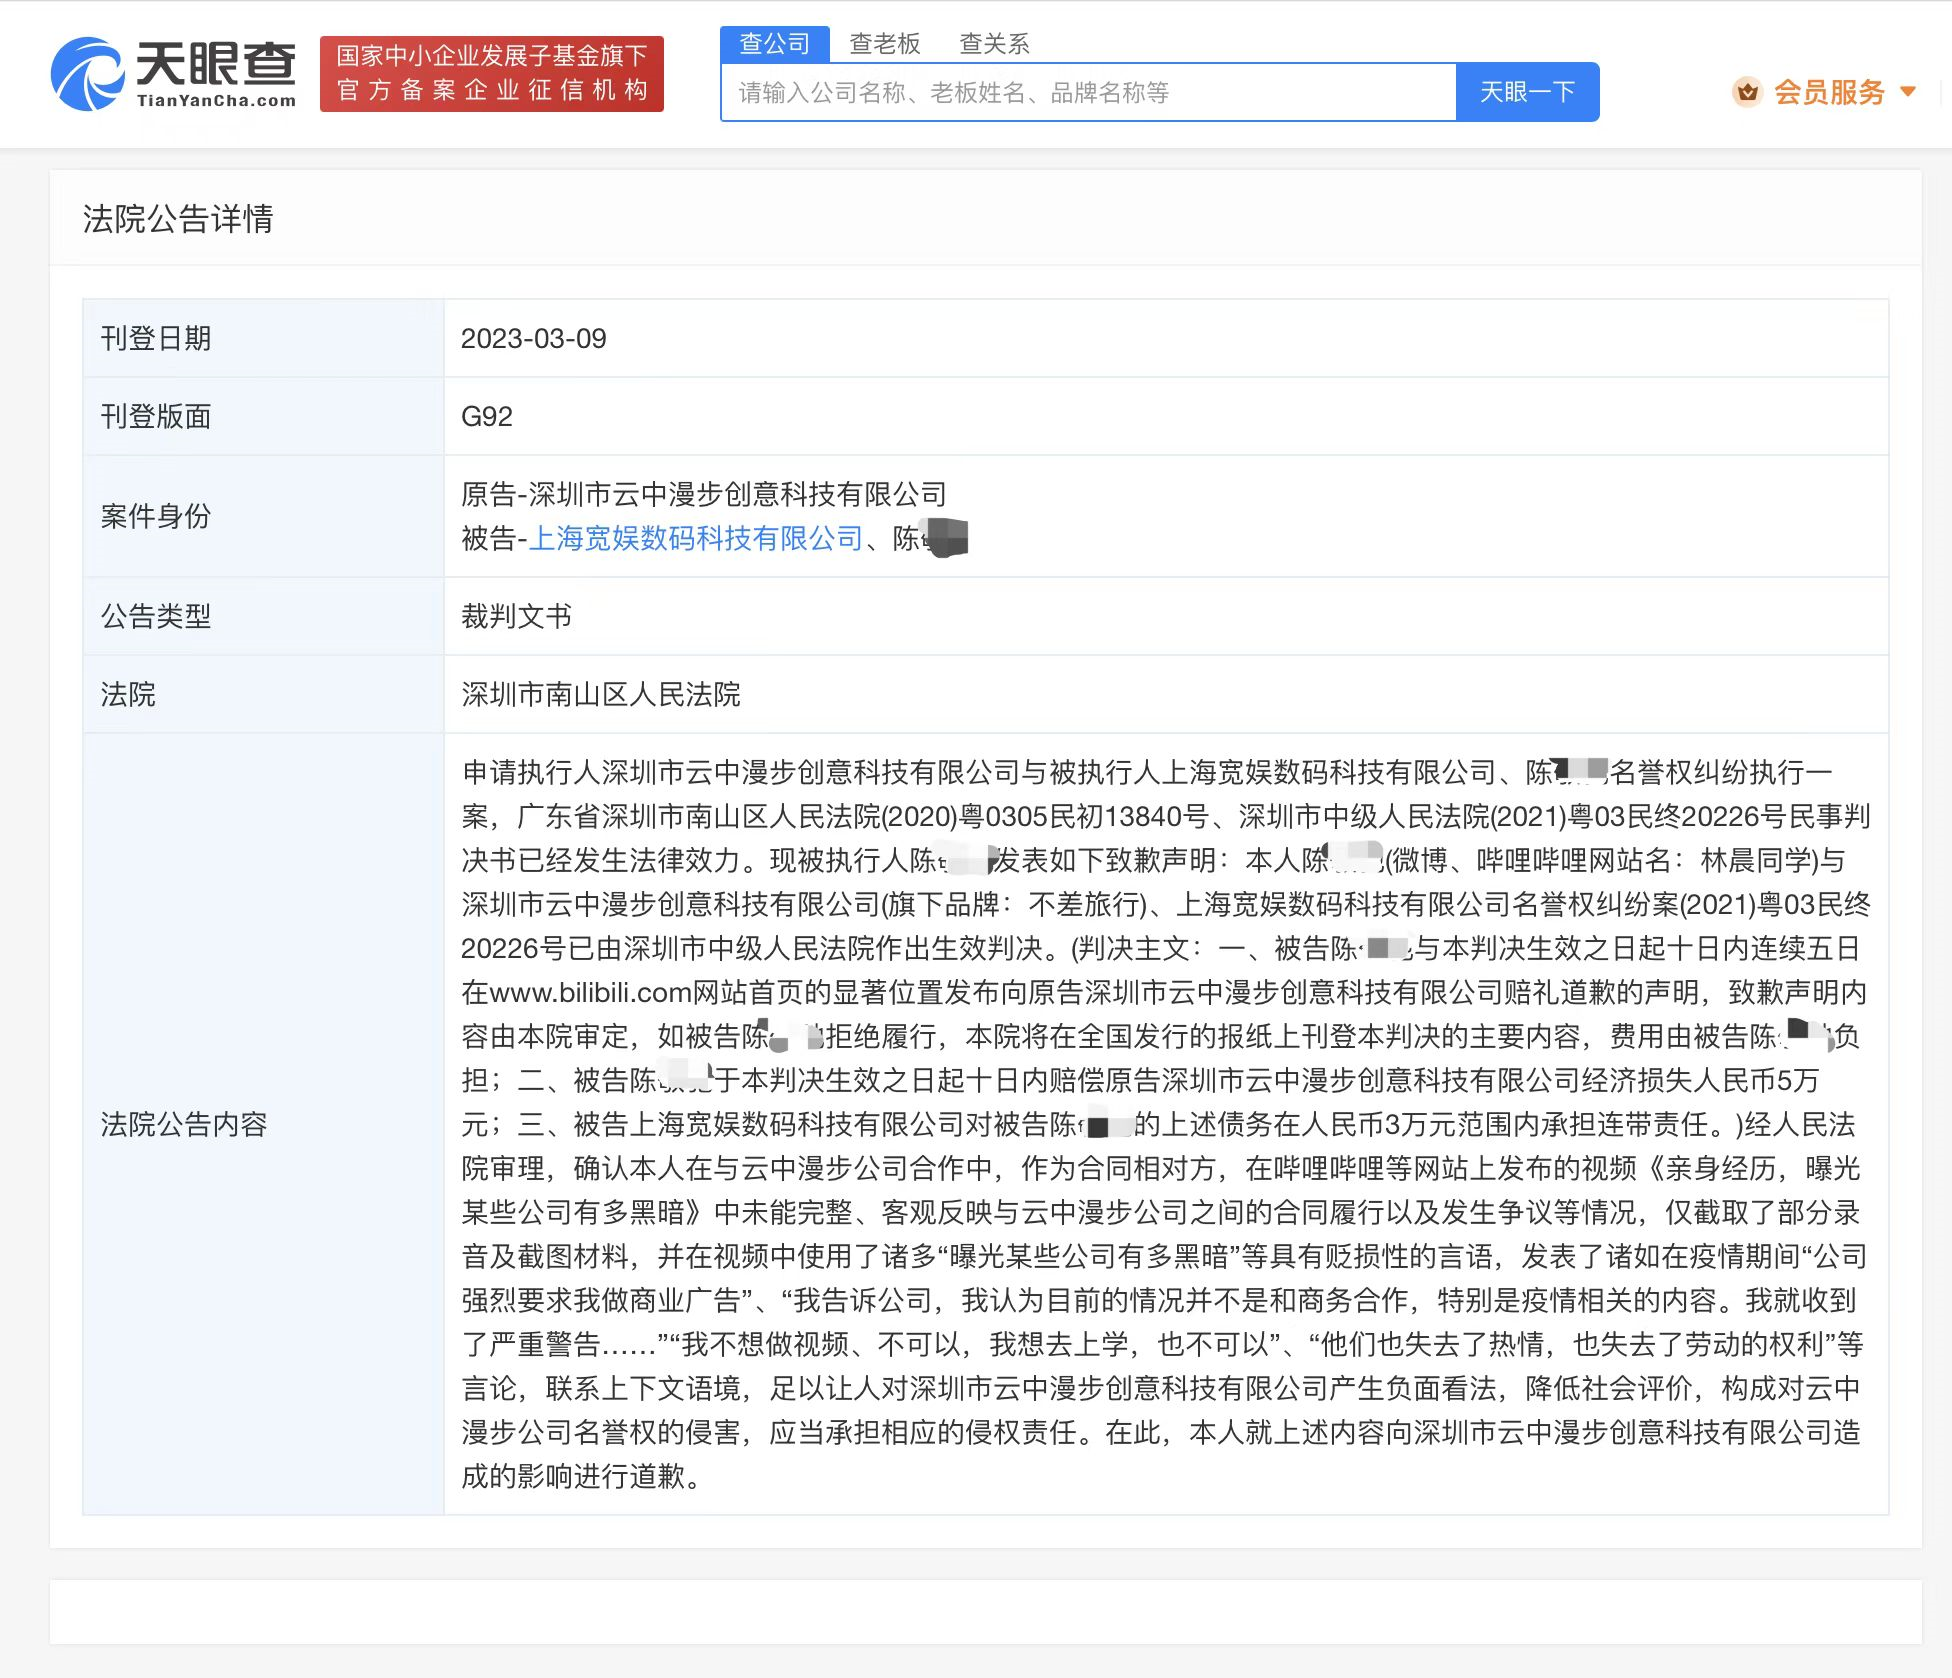Switch to the 查关系 tab

[994, 44]
